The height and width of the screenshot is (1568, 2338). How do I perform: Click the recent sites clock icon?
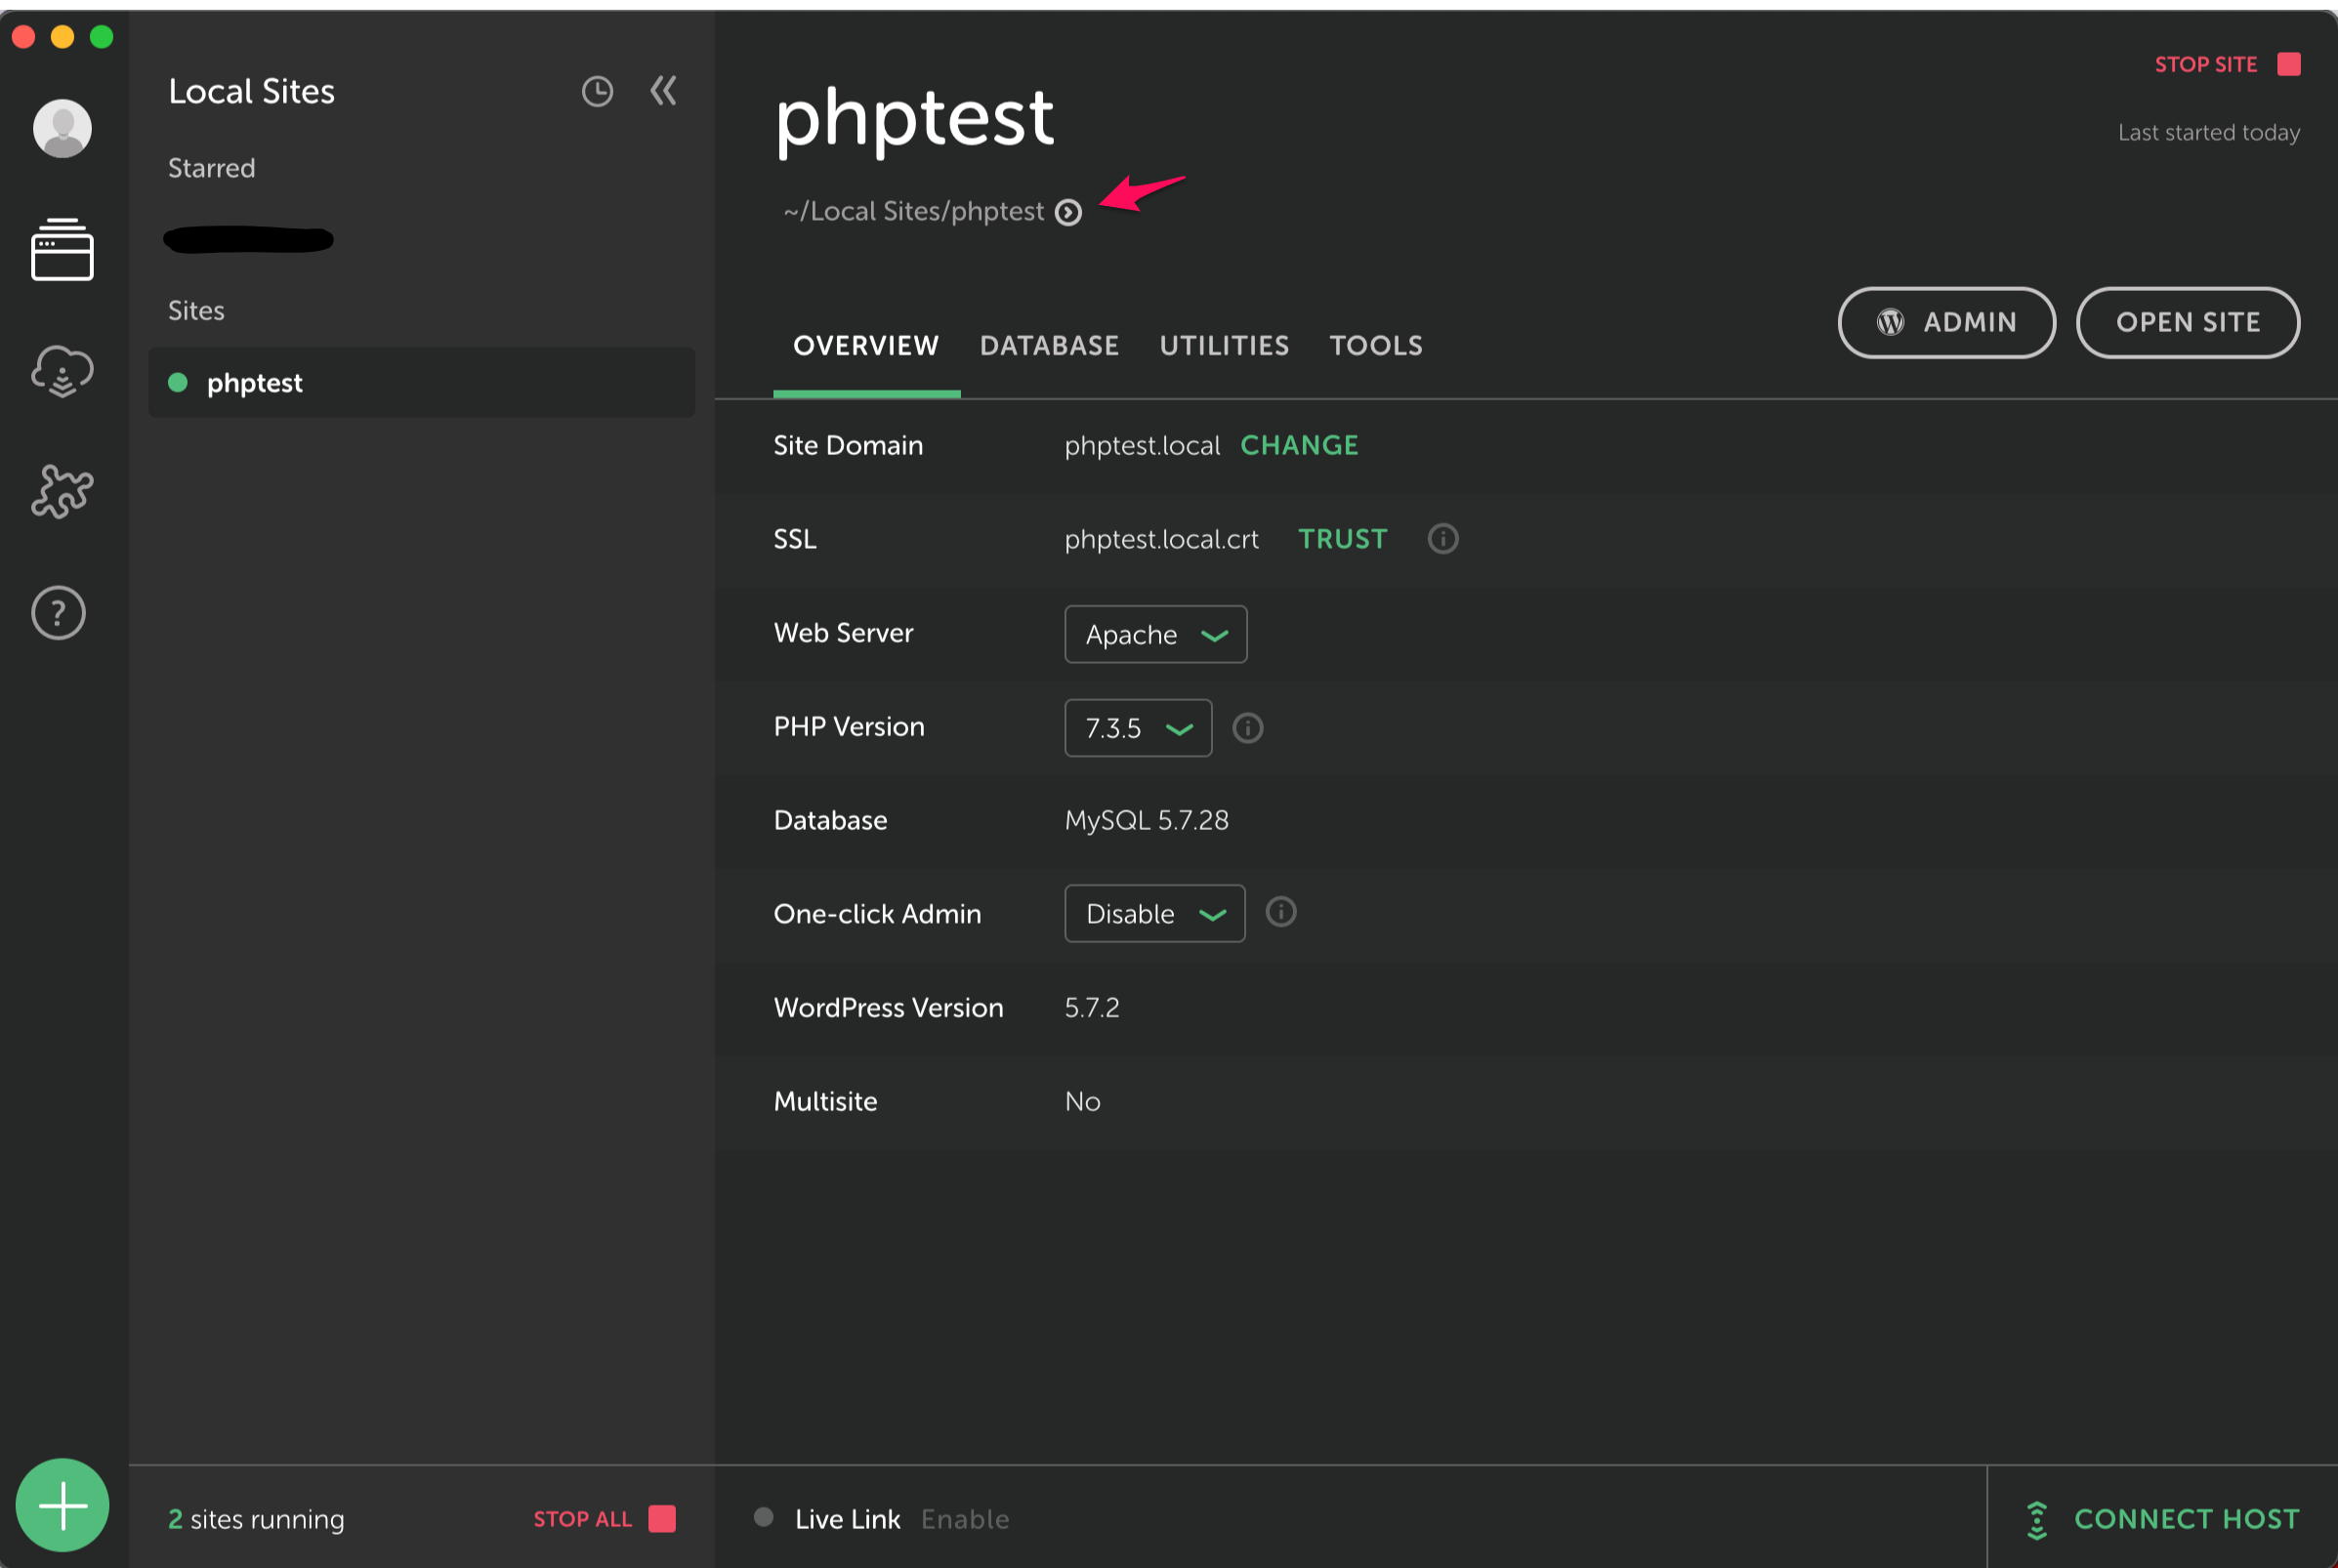tap(597, 91)
